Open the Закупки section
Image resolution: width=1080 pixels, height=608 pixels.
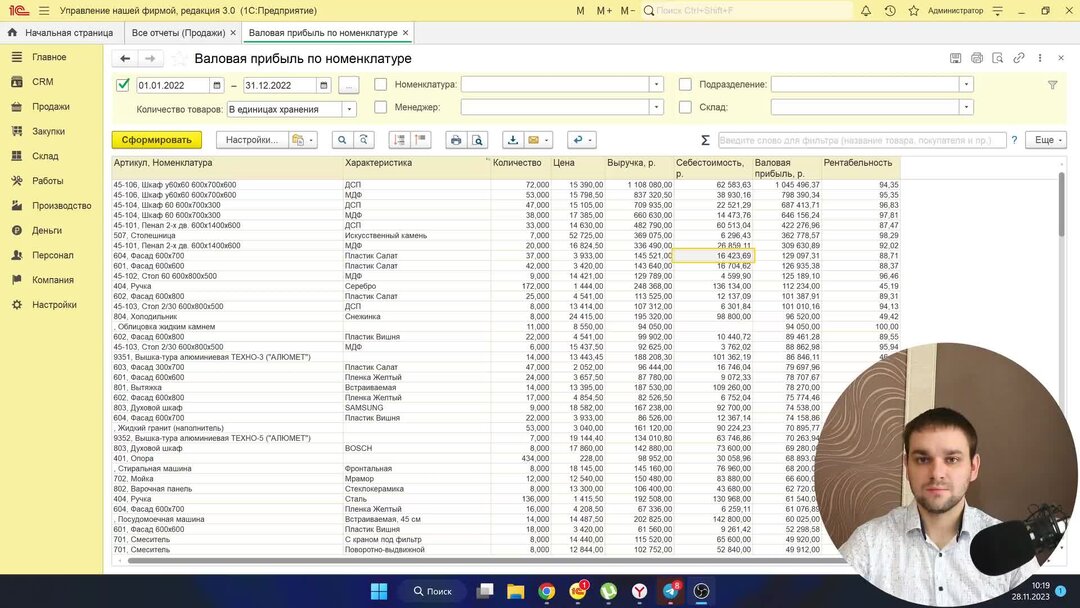click(48, 131)
